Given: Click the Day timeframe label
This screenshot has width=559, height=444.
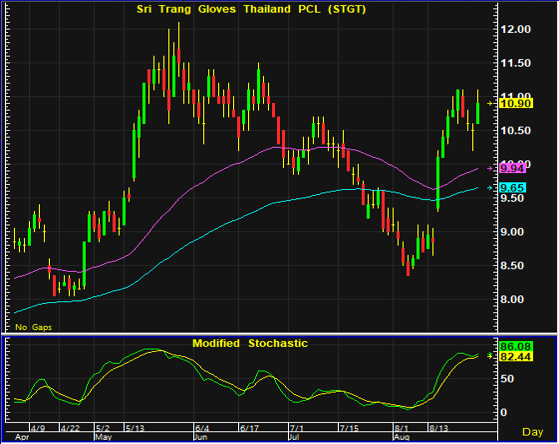Looking at the screenshot, I should click(533, 432).
